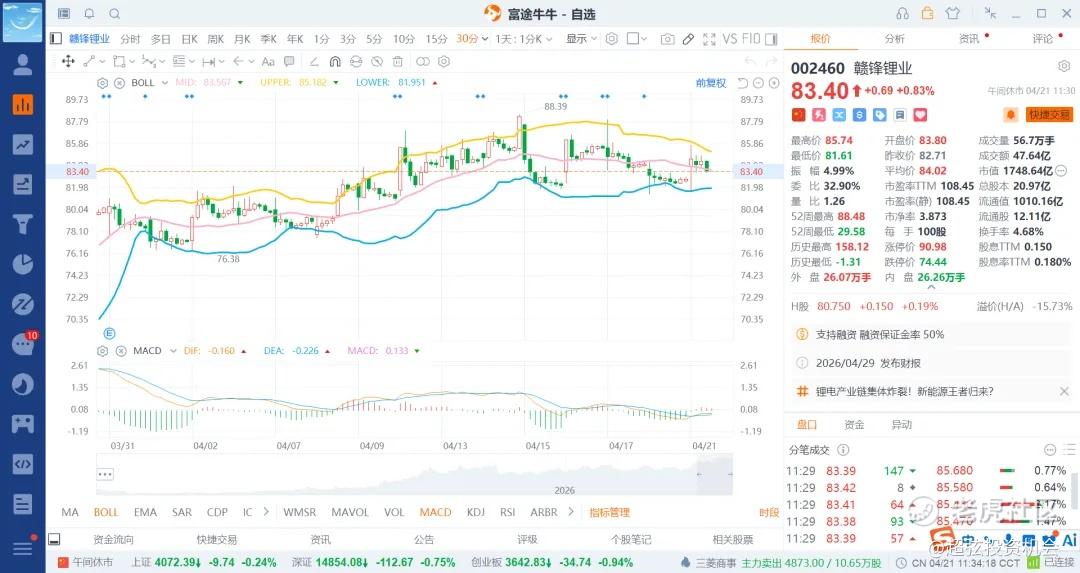The image size is (1080, 573).
Task: Click the notification bell in title bar
Action: pos(89,13)
